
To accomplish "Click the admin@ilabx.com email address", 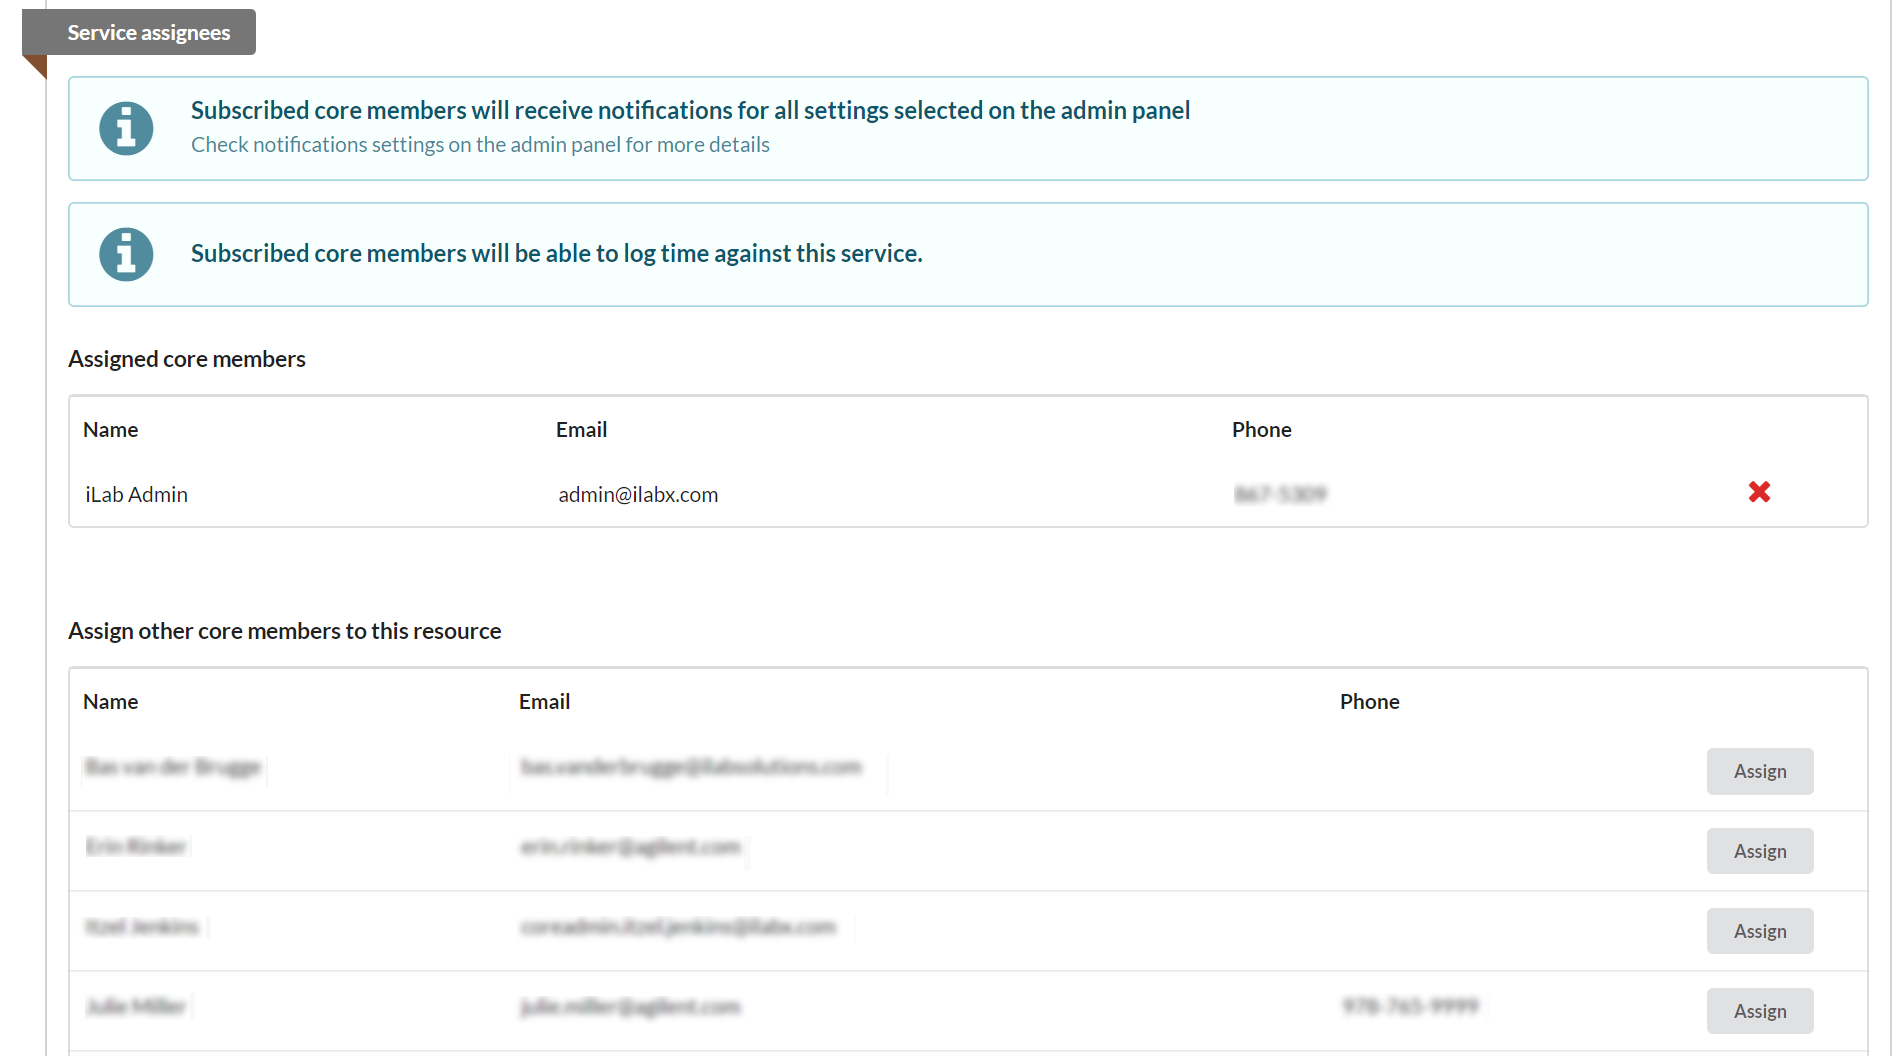I will pos(638,495).
